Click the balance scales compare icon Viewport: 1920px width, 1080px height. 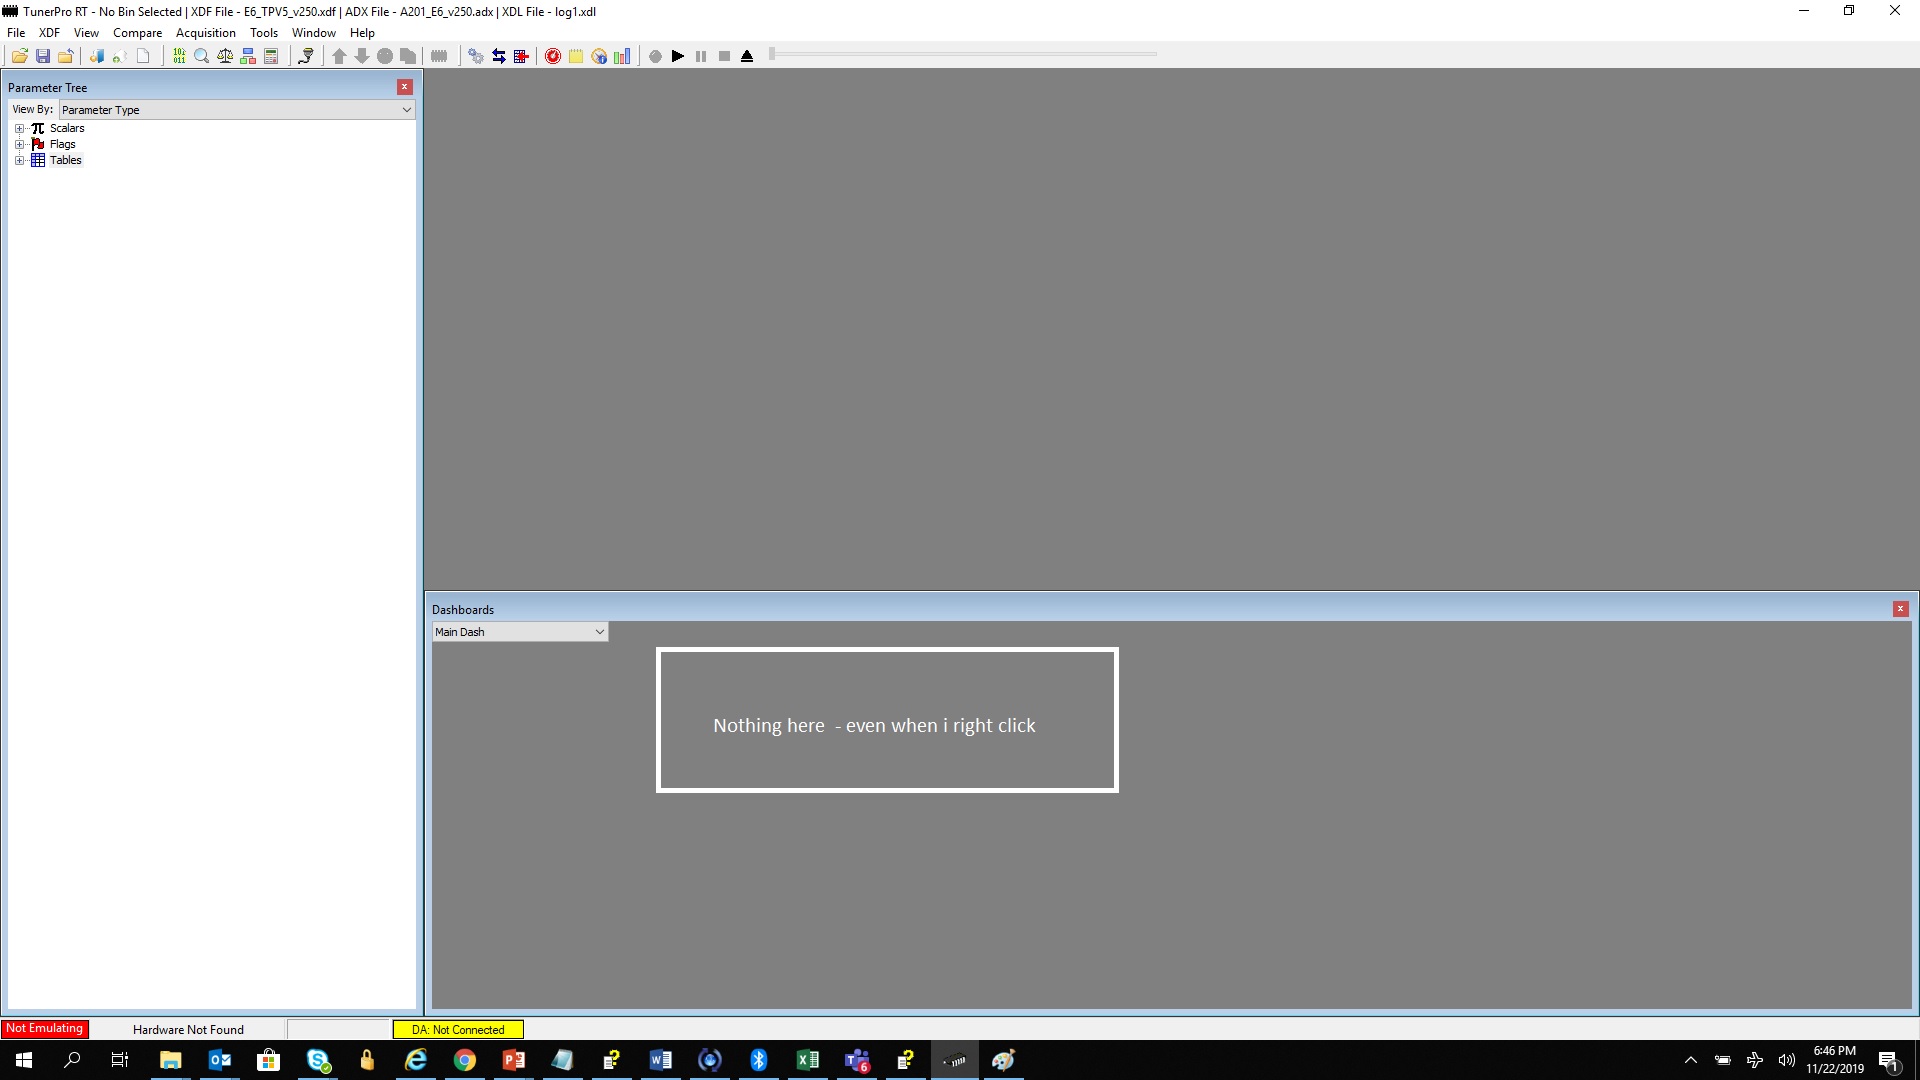(x=225, y=56)
